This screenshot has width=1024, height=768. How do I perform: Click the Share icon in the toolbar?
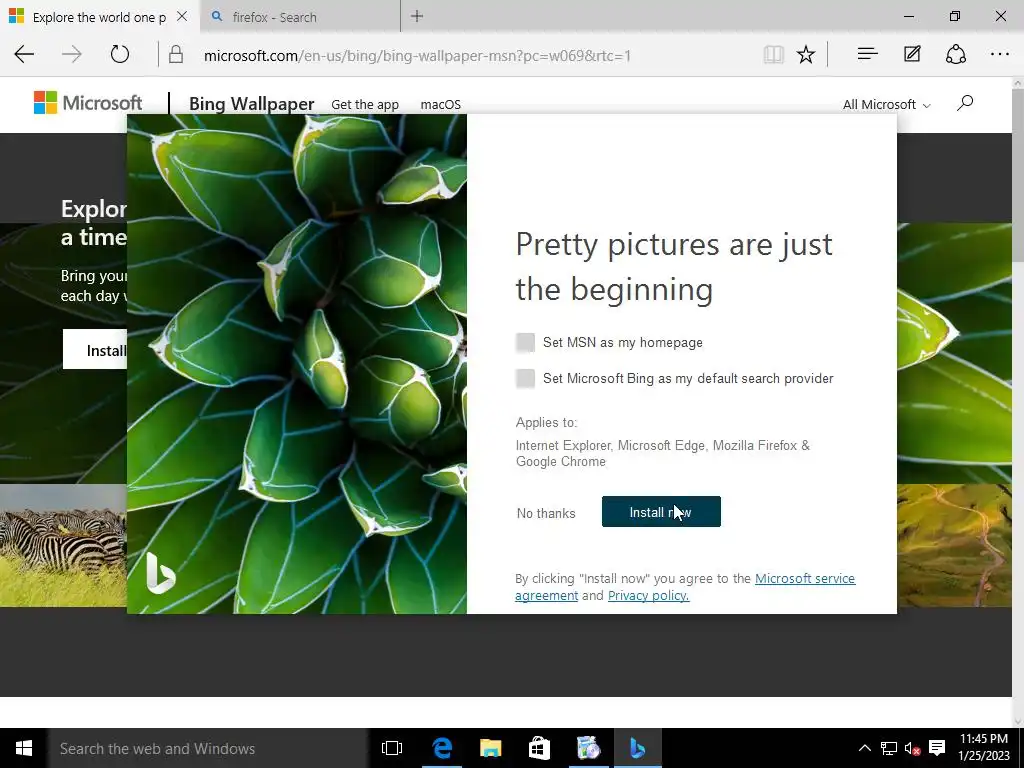(955, 54)
